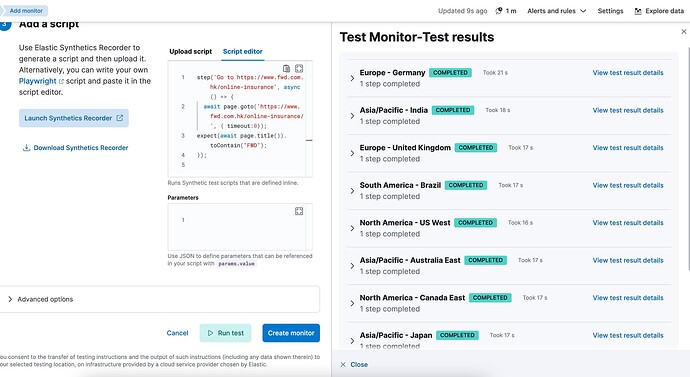Expand South America - Brazil result row
The height and width of the screenshot is (377, 690).
[x=352, y=190]
